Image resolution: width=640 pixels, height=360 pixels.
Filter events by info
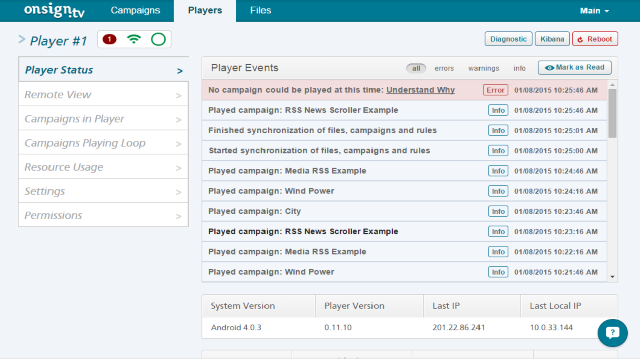click(x=519, y=68)
